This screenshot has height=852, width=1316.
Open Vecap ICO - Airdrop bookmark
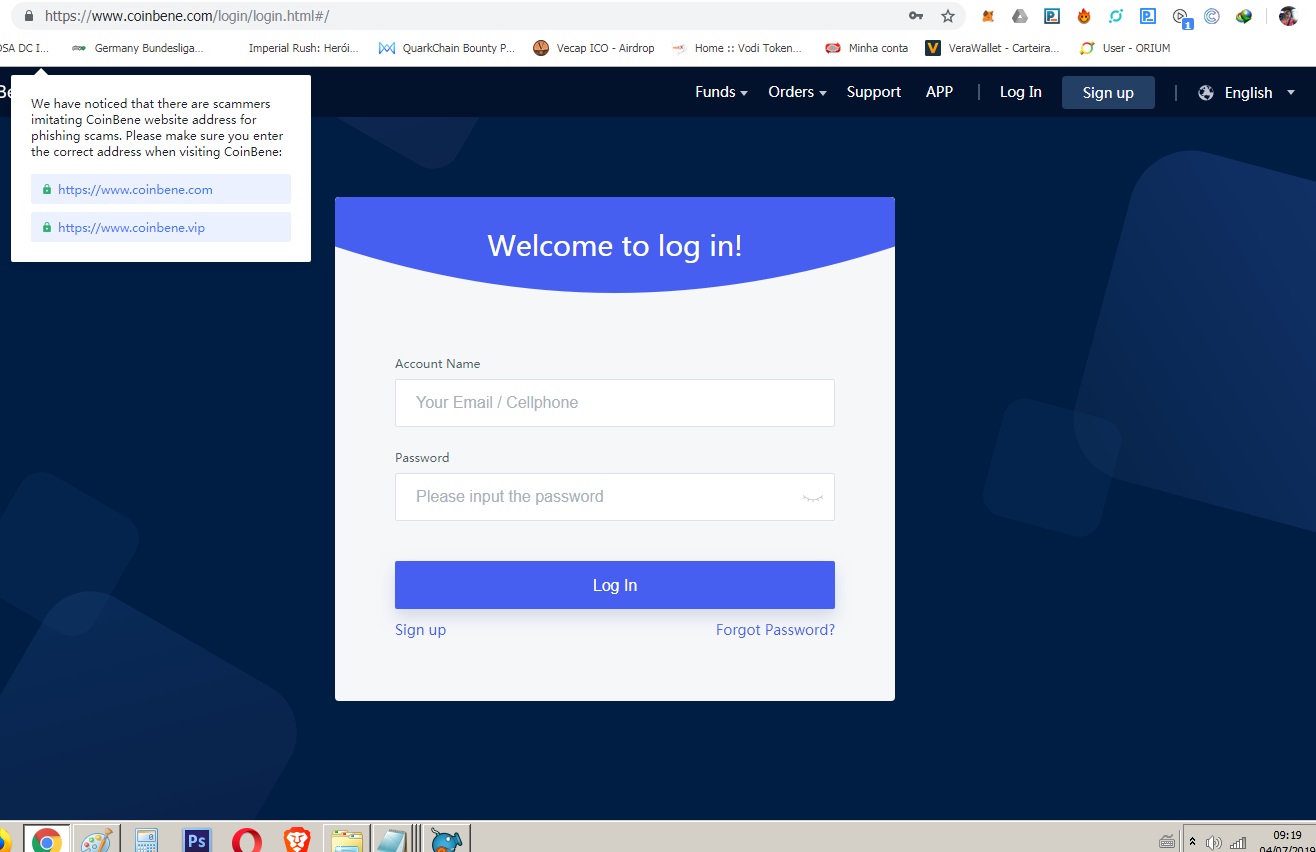click(594, 48)
